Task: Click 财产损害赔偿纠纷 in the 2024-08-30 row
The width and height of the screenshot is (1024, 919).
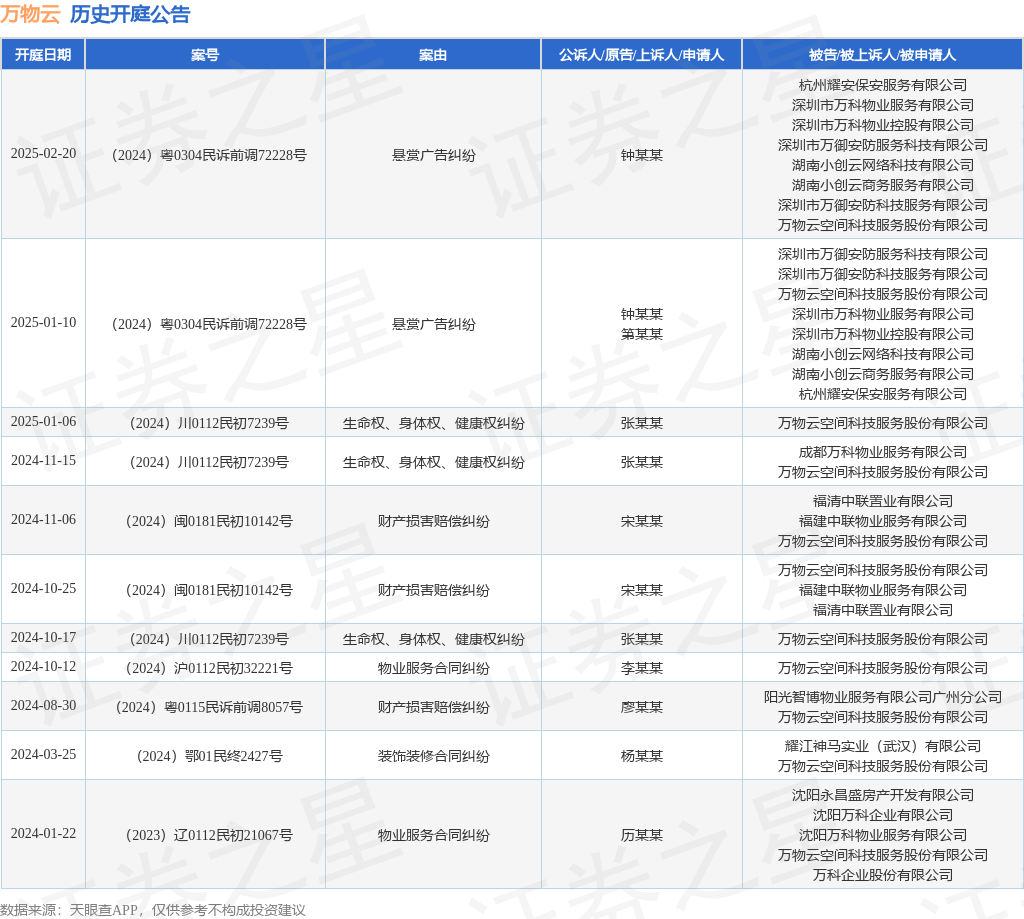Action: (434, 707)
